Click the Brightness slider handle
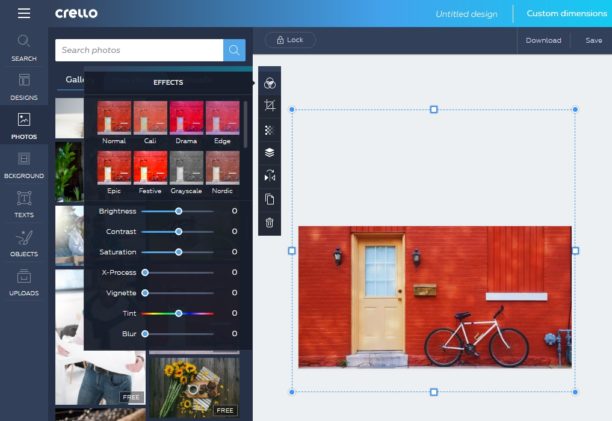 pos(179,211)
